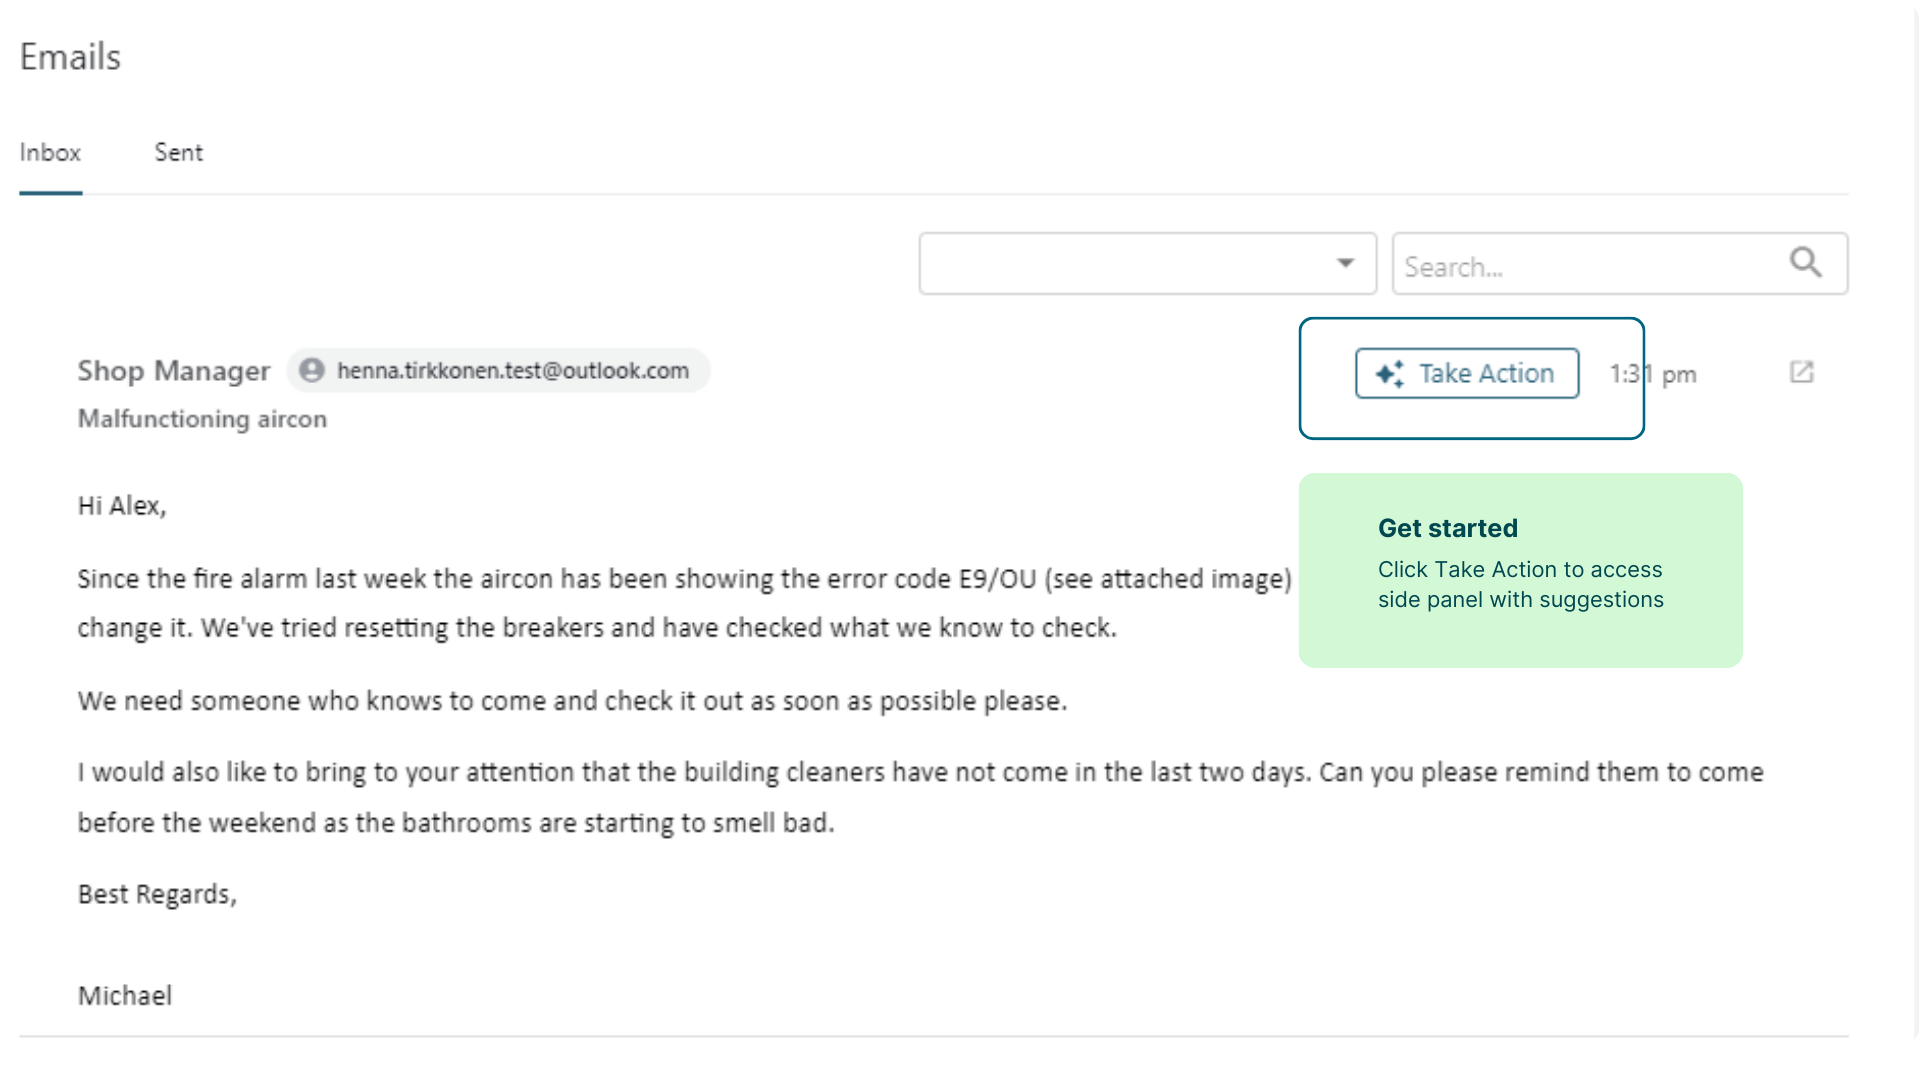Click the magnifier search icon
Image resolution: width=1920 pixels, height=1080 pixels.
point(1805,263)
